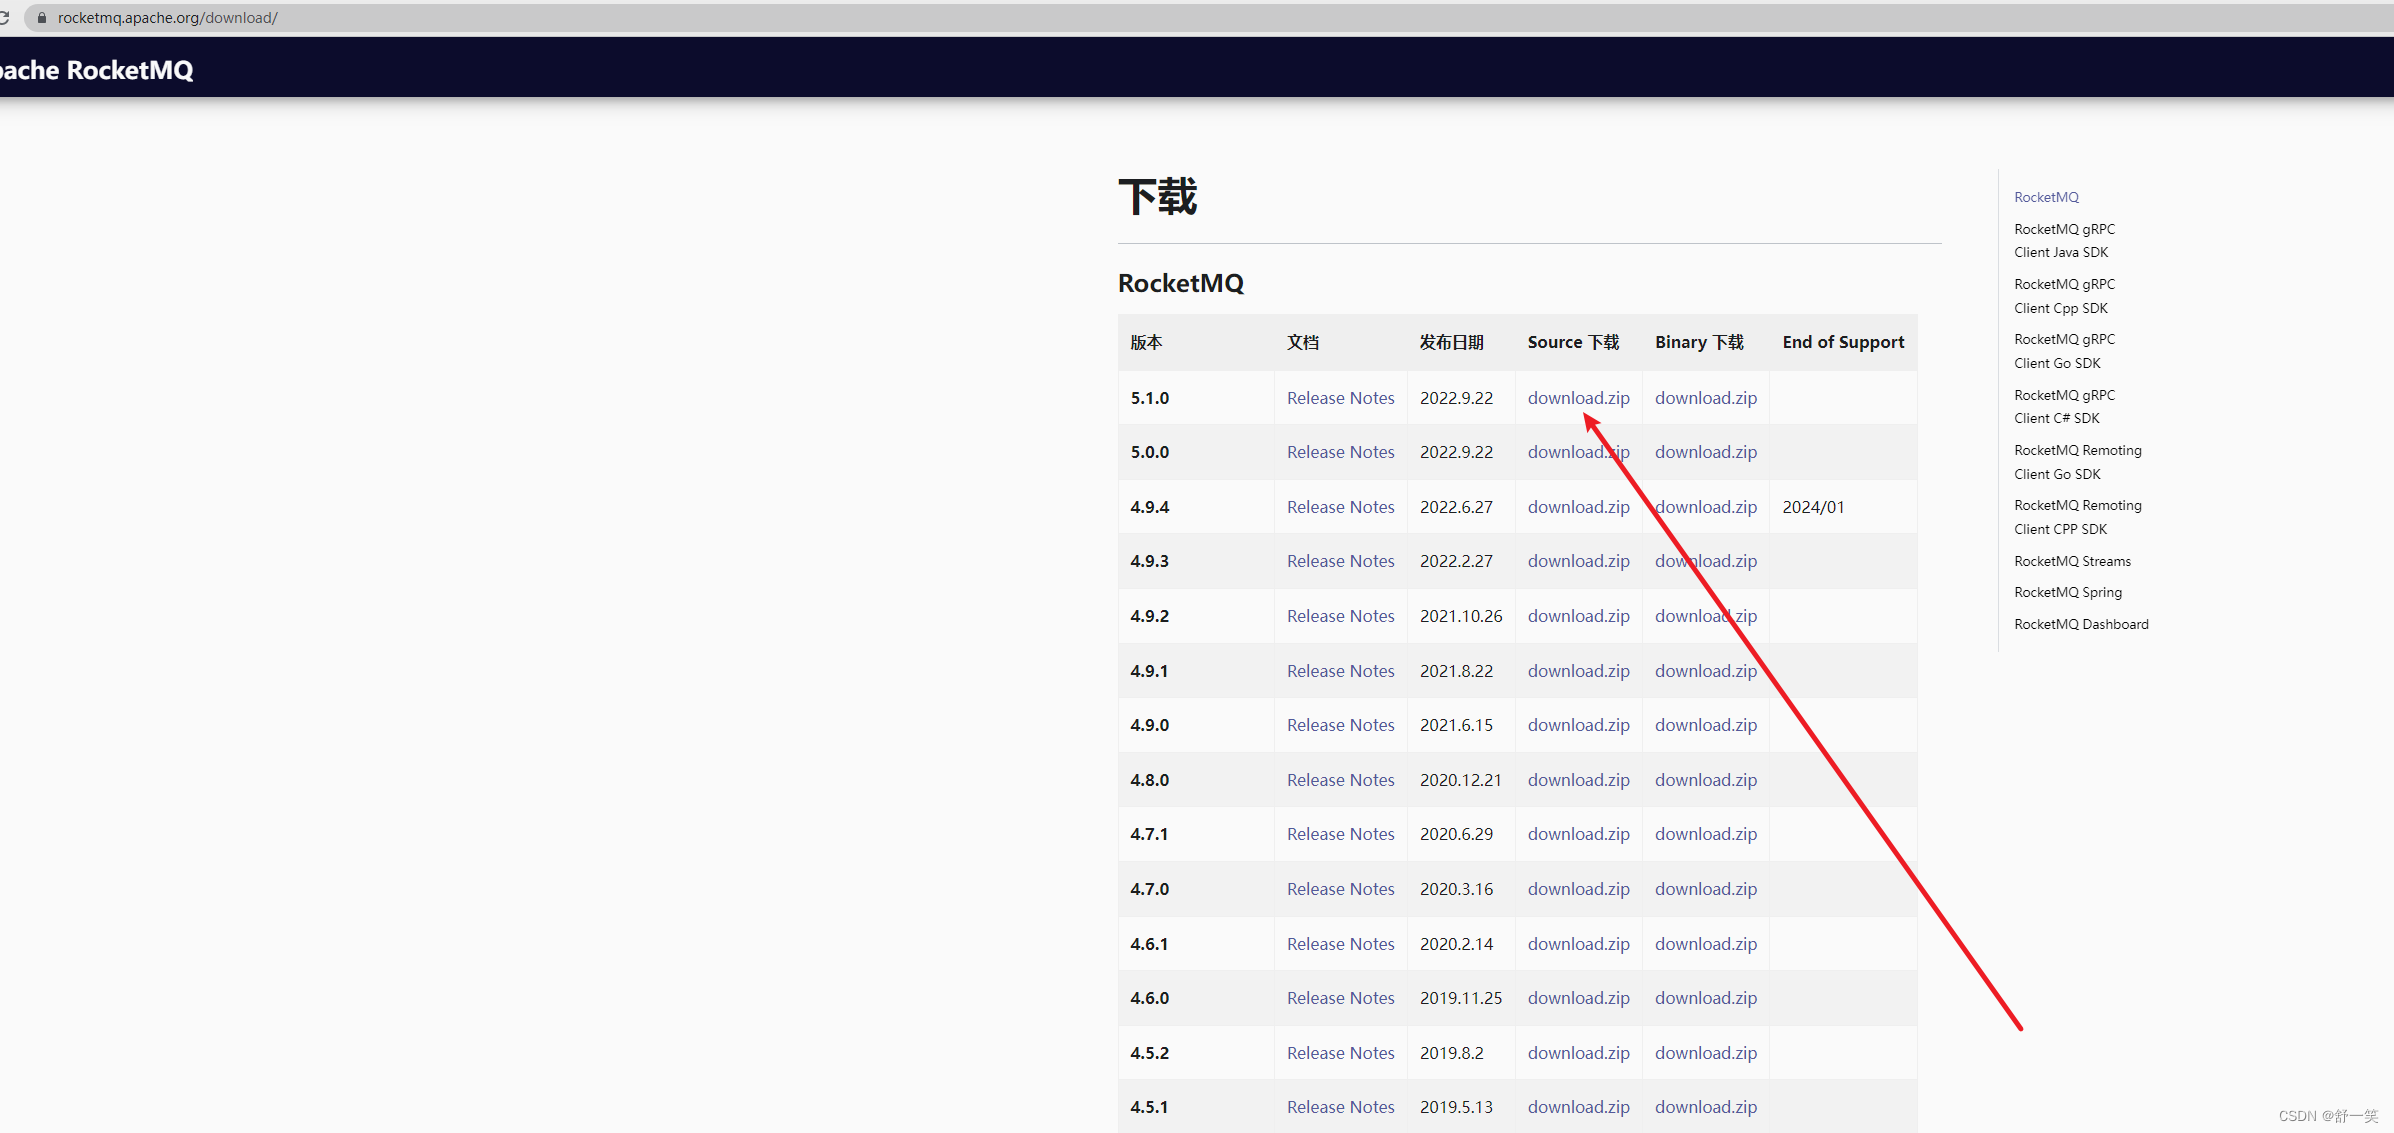Open Release Notes for version 5.0.0
The height and width of the screenshot is (1133, 2394).
coord(1340,452)
